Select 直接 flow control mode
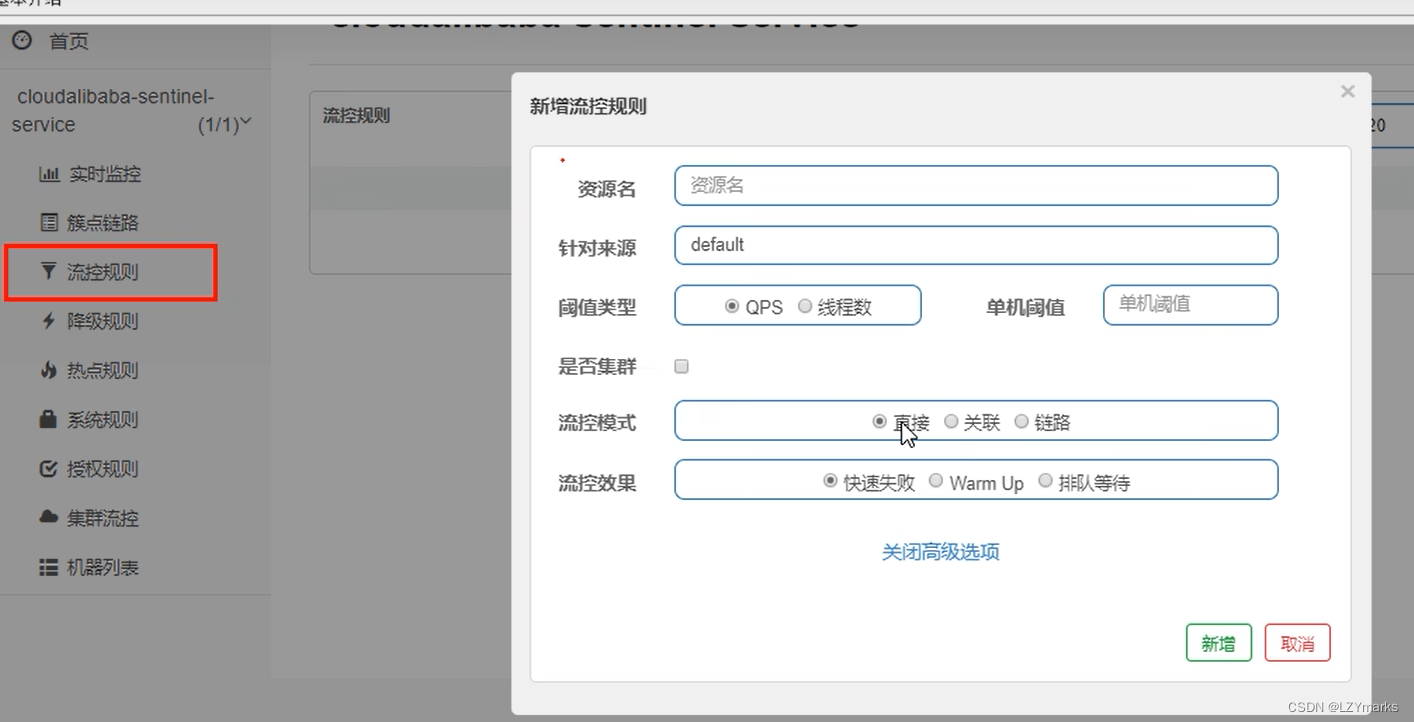 pyautogui.click(x=879, y=422)
